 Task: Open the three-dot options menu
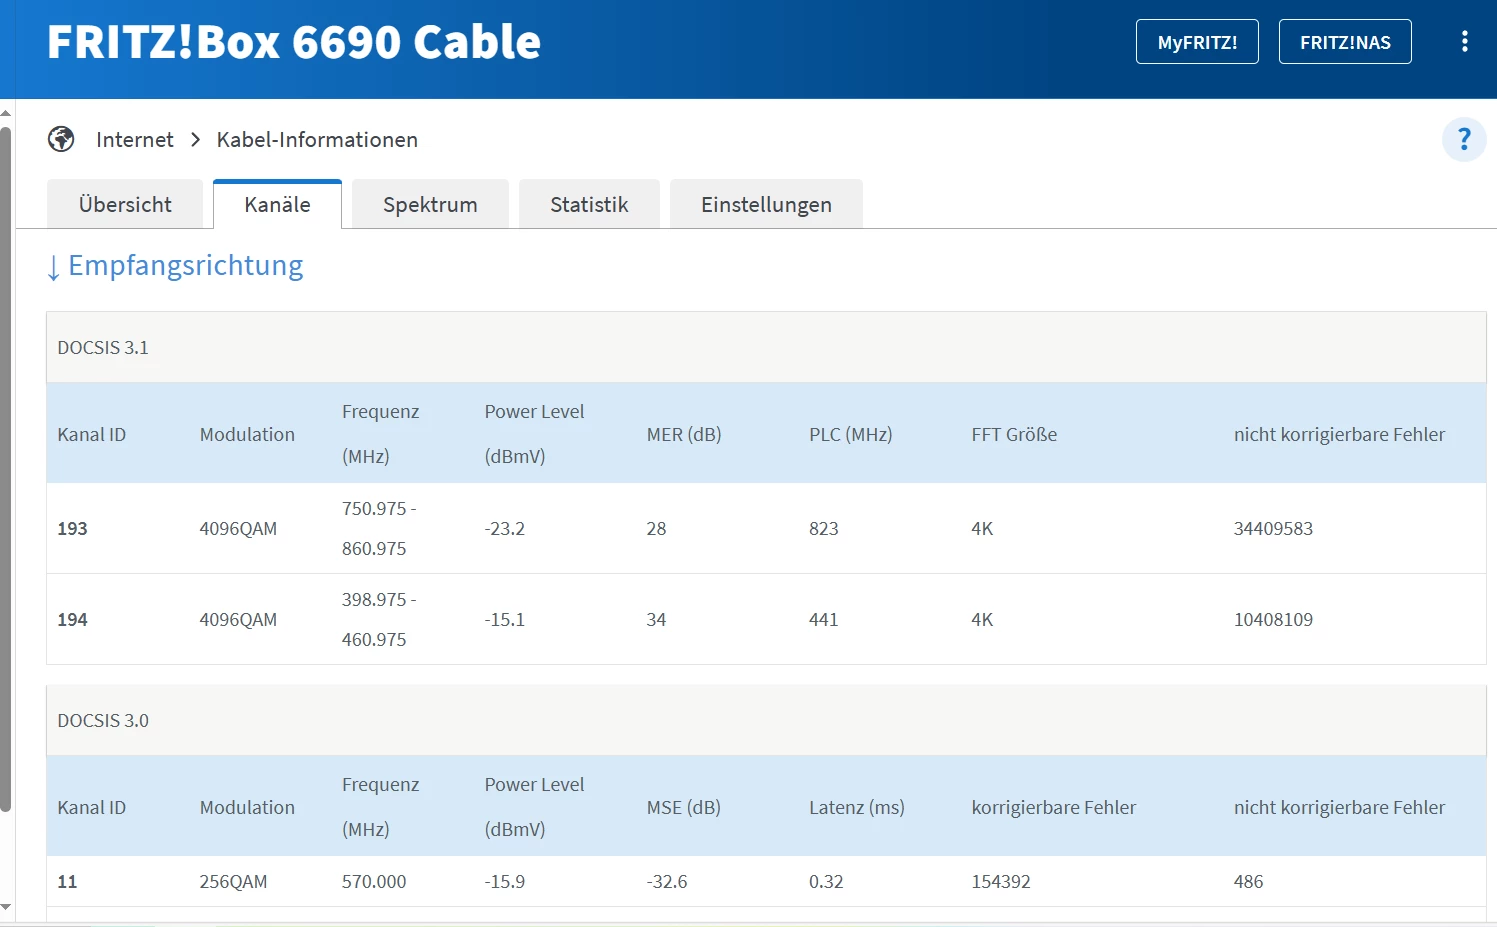pos(1464,41)
